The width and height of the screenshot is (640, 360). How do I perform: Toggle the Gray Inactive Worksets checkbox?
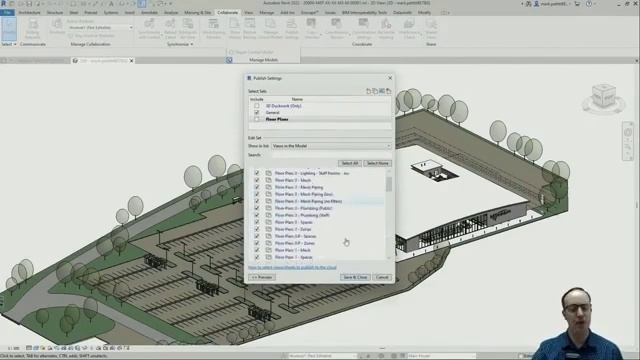[71, 36]
